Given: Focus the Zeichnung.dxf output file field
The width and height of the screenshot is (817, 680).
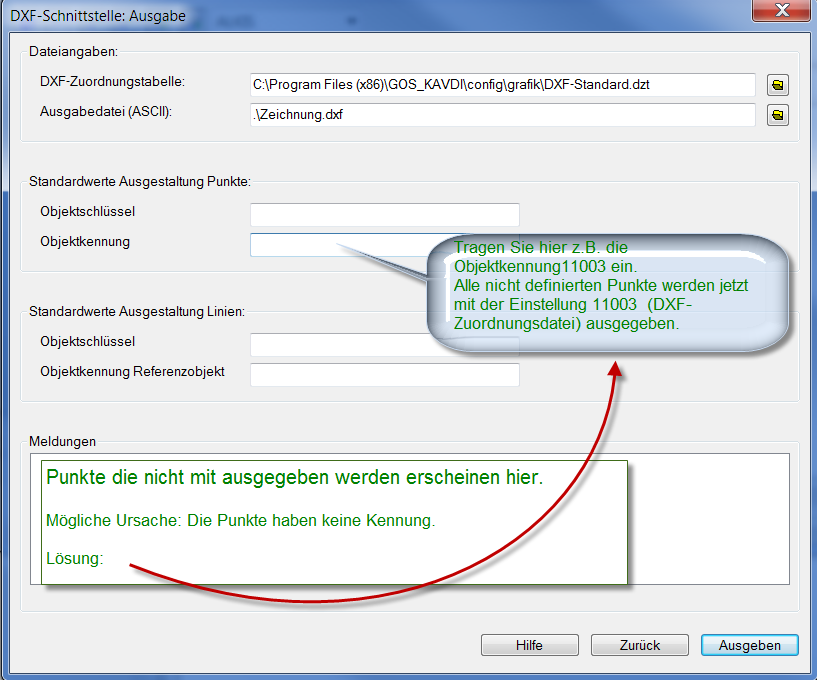Looking at the screenshot, I should (x=502, y=115).
